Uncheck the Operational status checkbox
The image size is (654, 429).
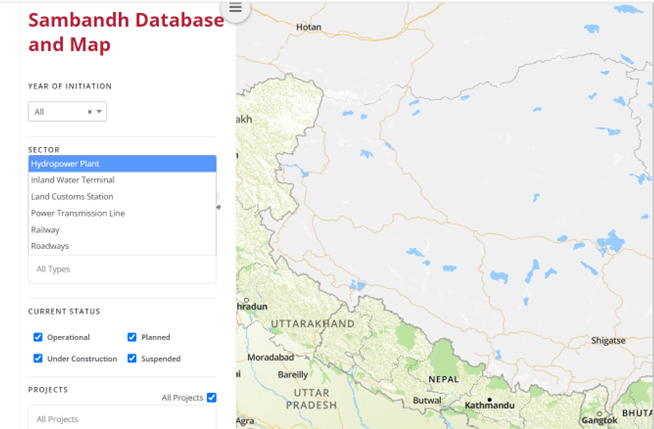(38, 338)
